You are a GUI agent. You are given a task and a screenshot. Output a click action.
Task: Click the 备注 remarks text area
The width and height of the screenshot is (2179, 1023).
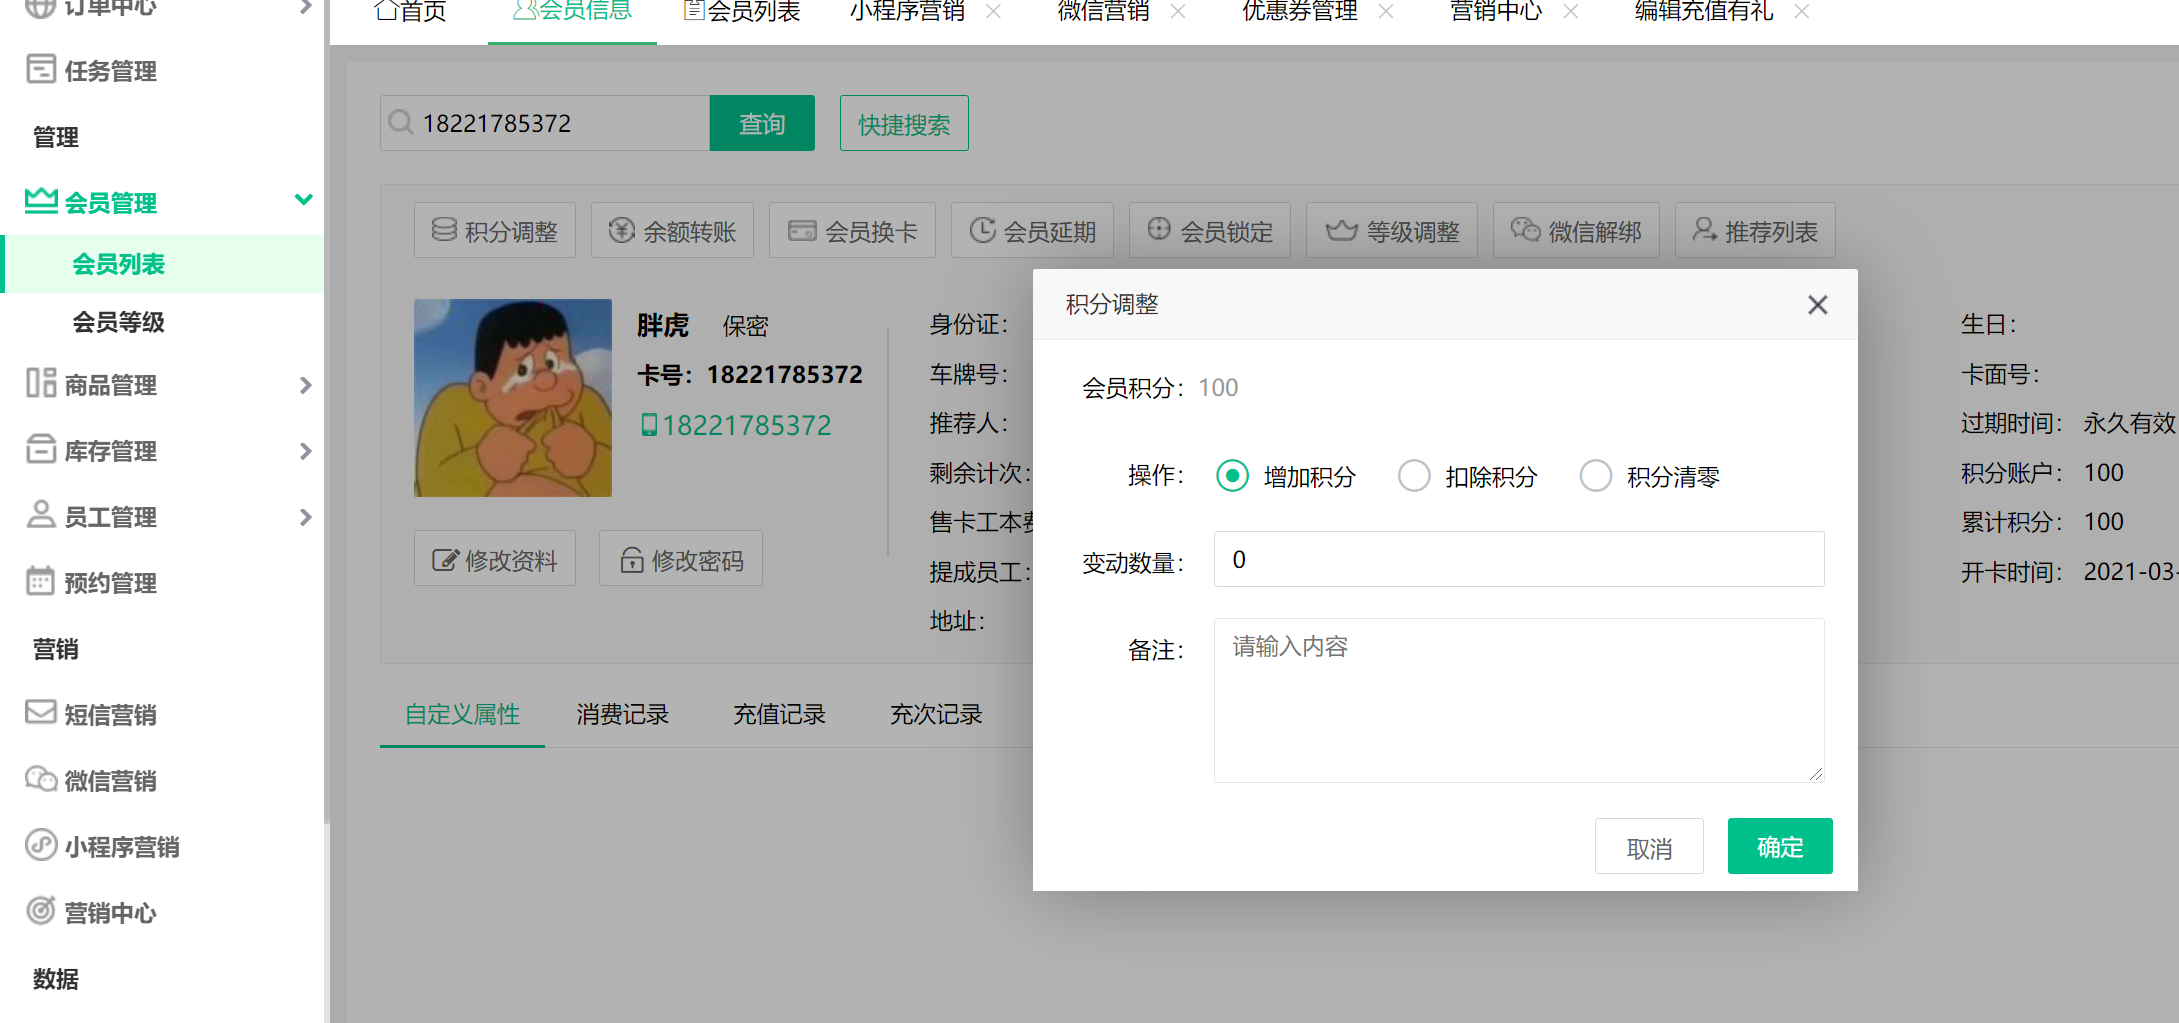pos(1518,700)
